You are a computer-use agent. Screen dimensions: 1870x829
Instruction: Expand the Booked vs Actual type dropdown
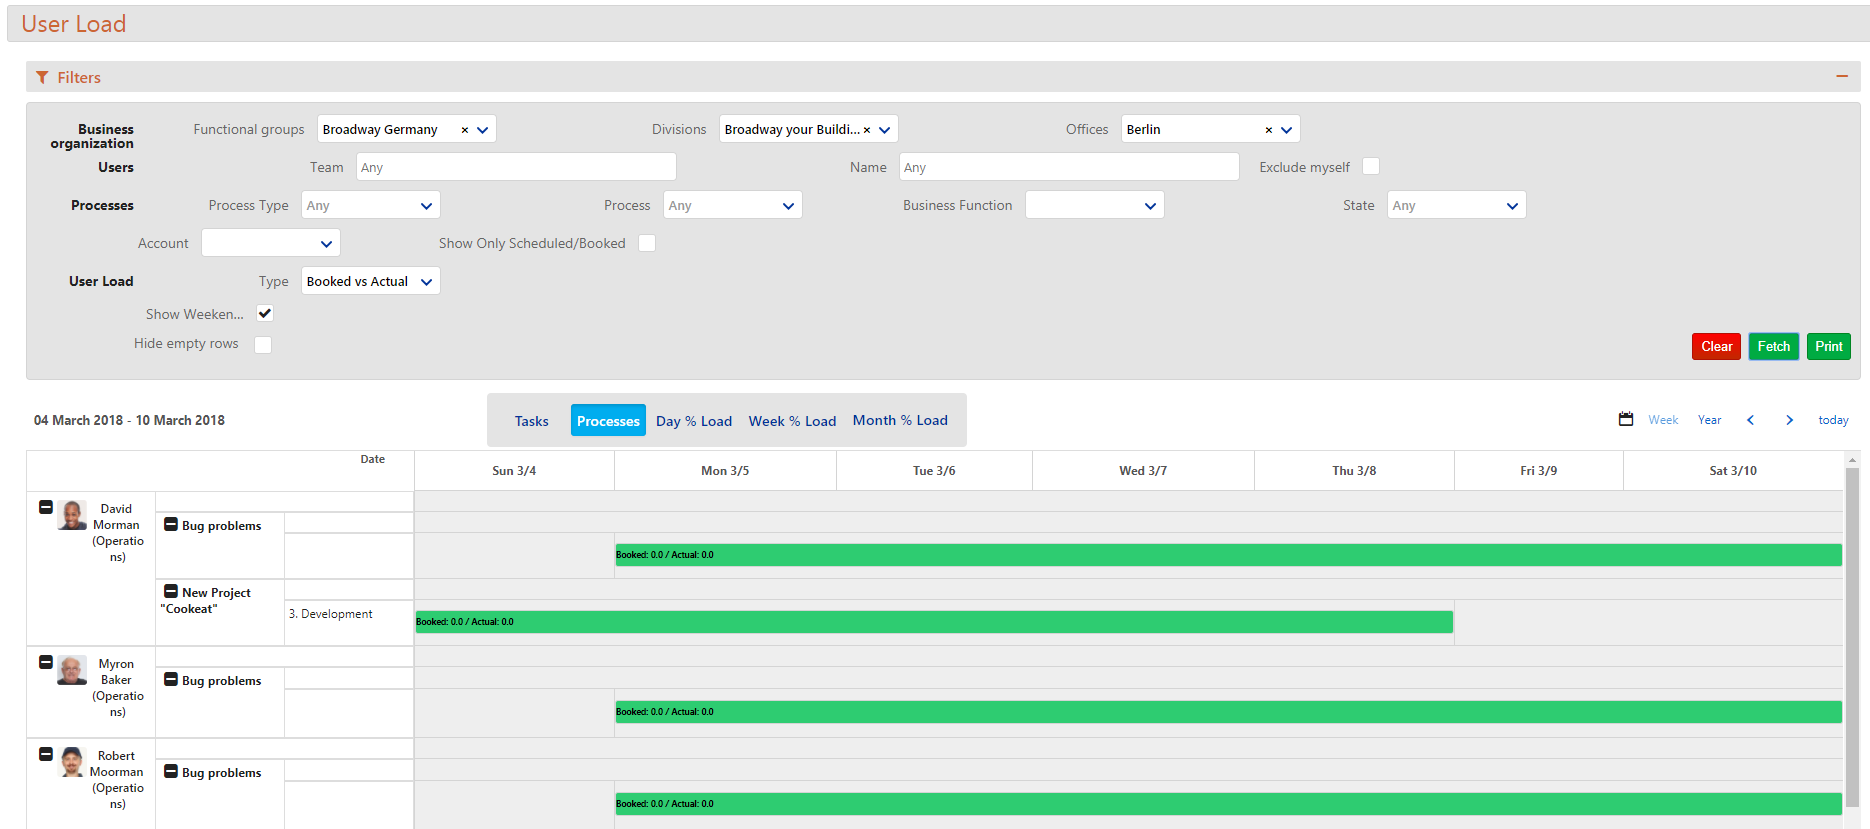pos(370,282)
